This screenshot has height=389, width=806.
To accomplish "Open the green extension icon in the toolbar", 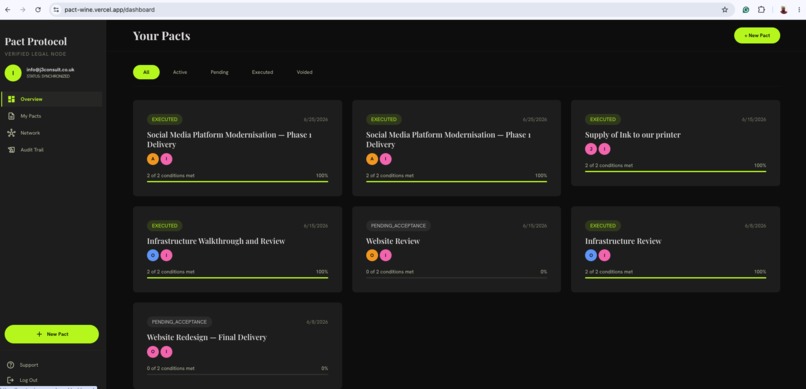I will 746,10.
